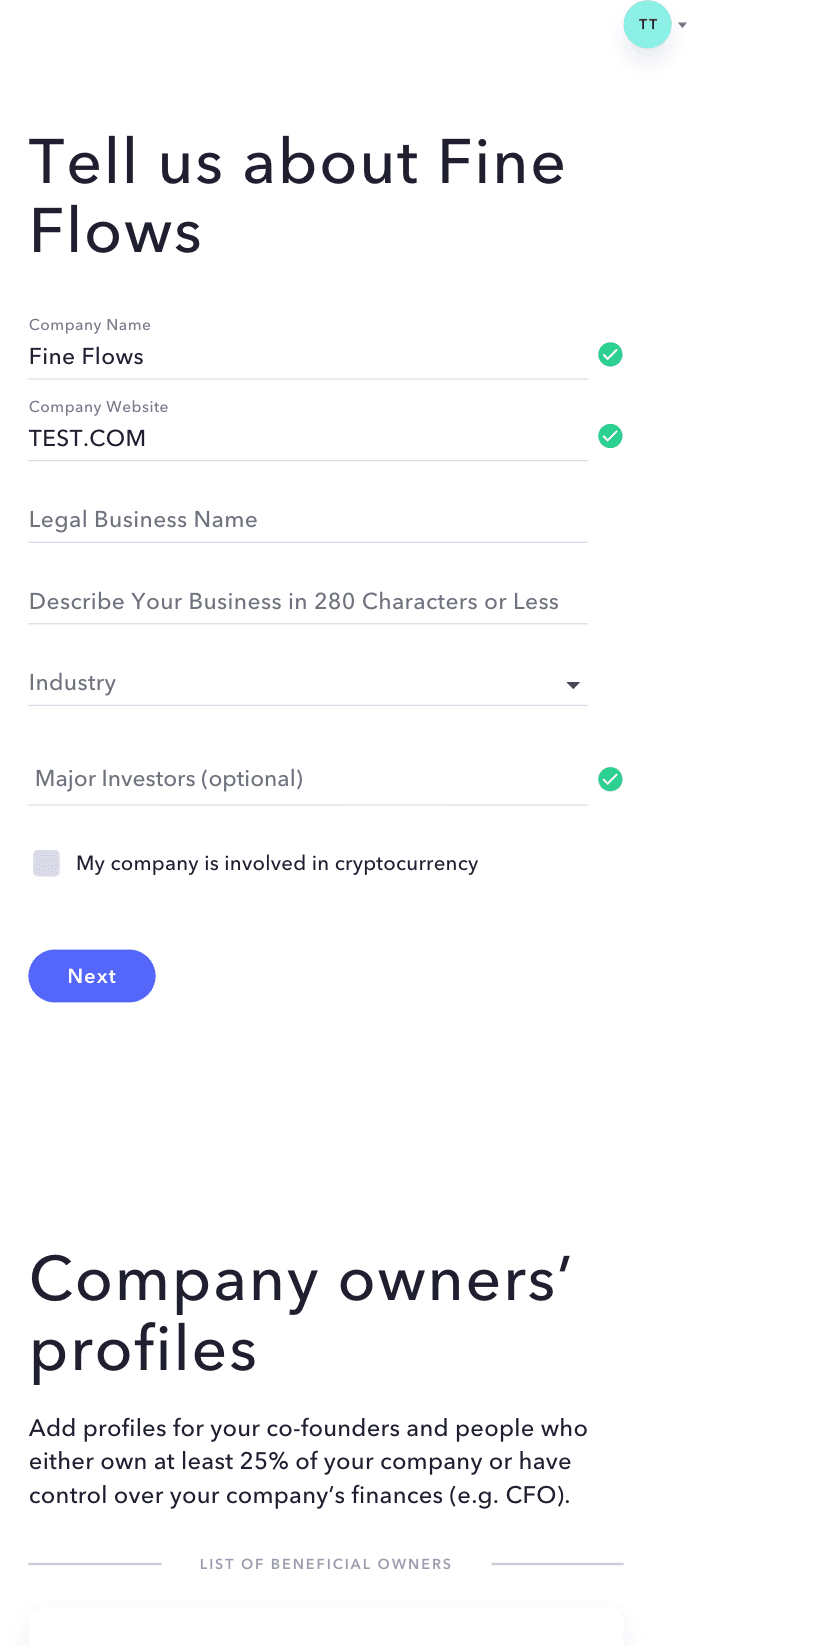This screenshot has width=822, height=1646.
Task: Click green checkmark next to Company Name
Action: point(610,354)
